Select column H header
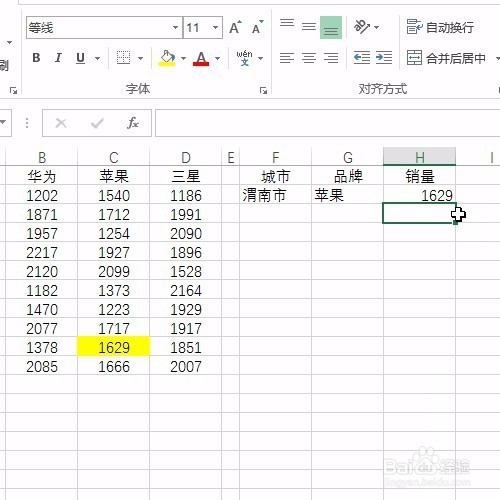500x500 pixels. click(x=420, y=157)
